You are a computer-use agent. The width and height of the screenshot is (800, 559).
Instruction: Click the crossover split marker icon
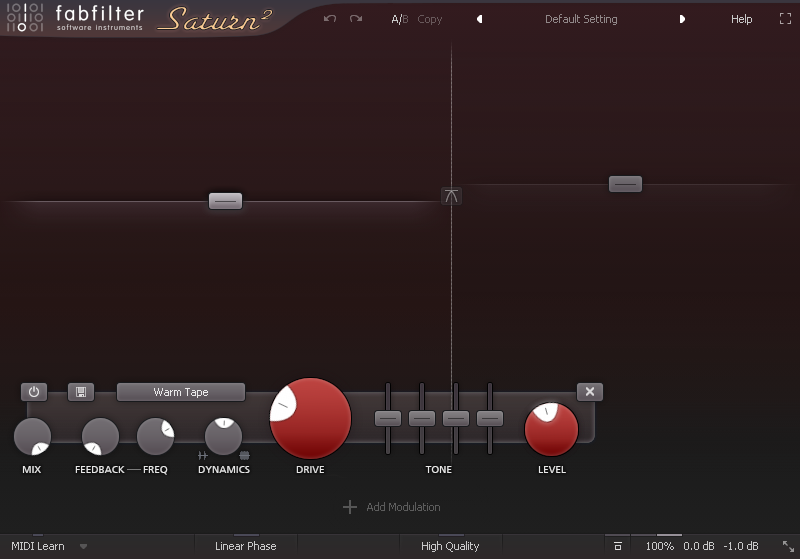pyautogui.click(x=452, y=196)
